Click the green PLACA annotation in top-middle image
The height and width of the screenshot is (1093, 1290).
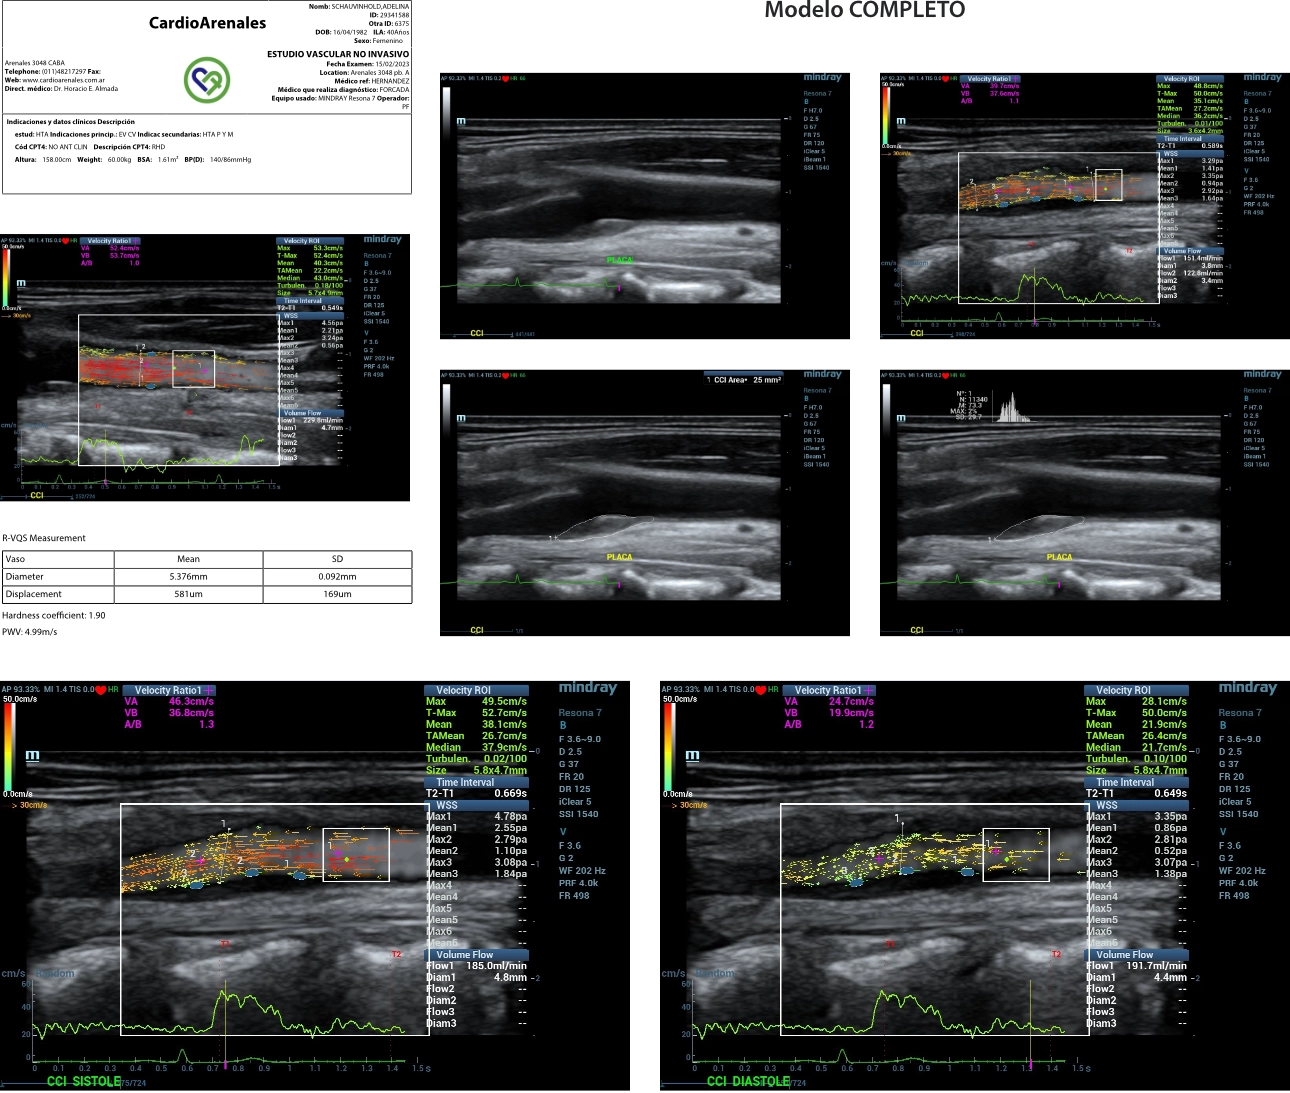(620, 260)
